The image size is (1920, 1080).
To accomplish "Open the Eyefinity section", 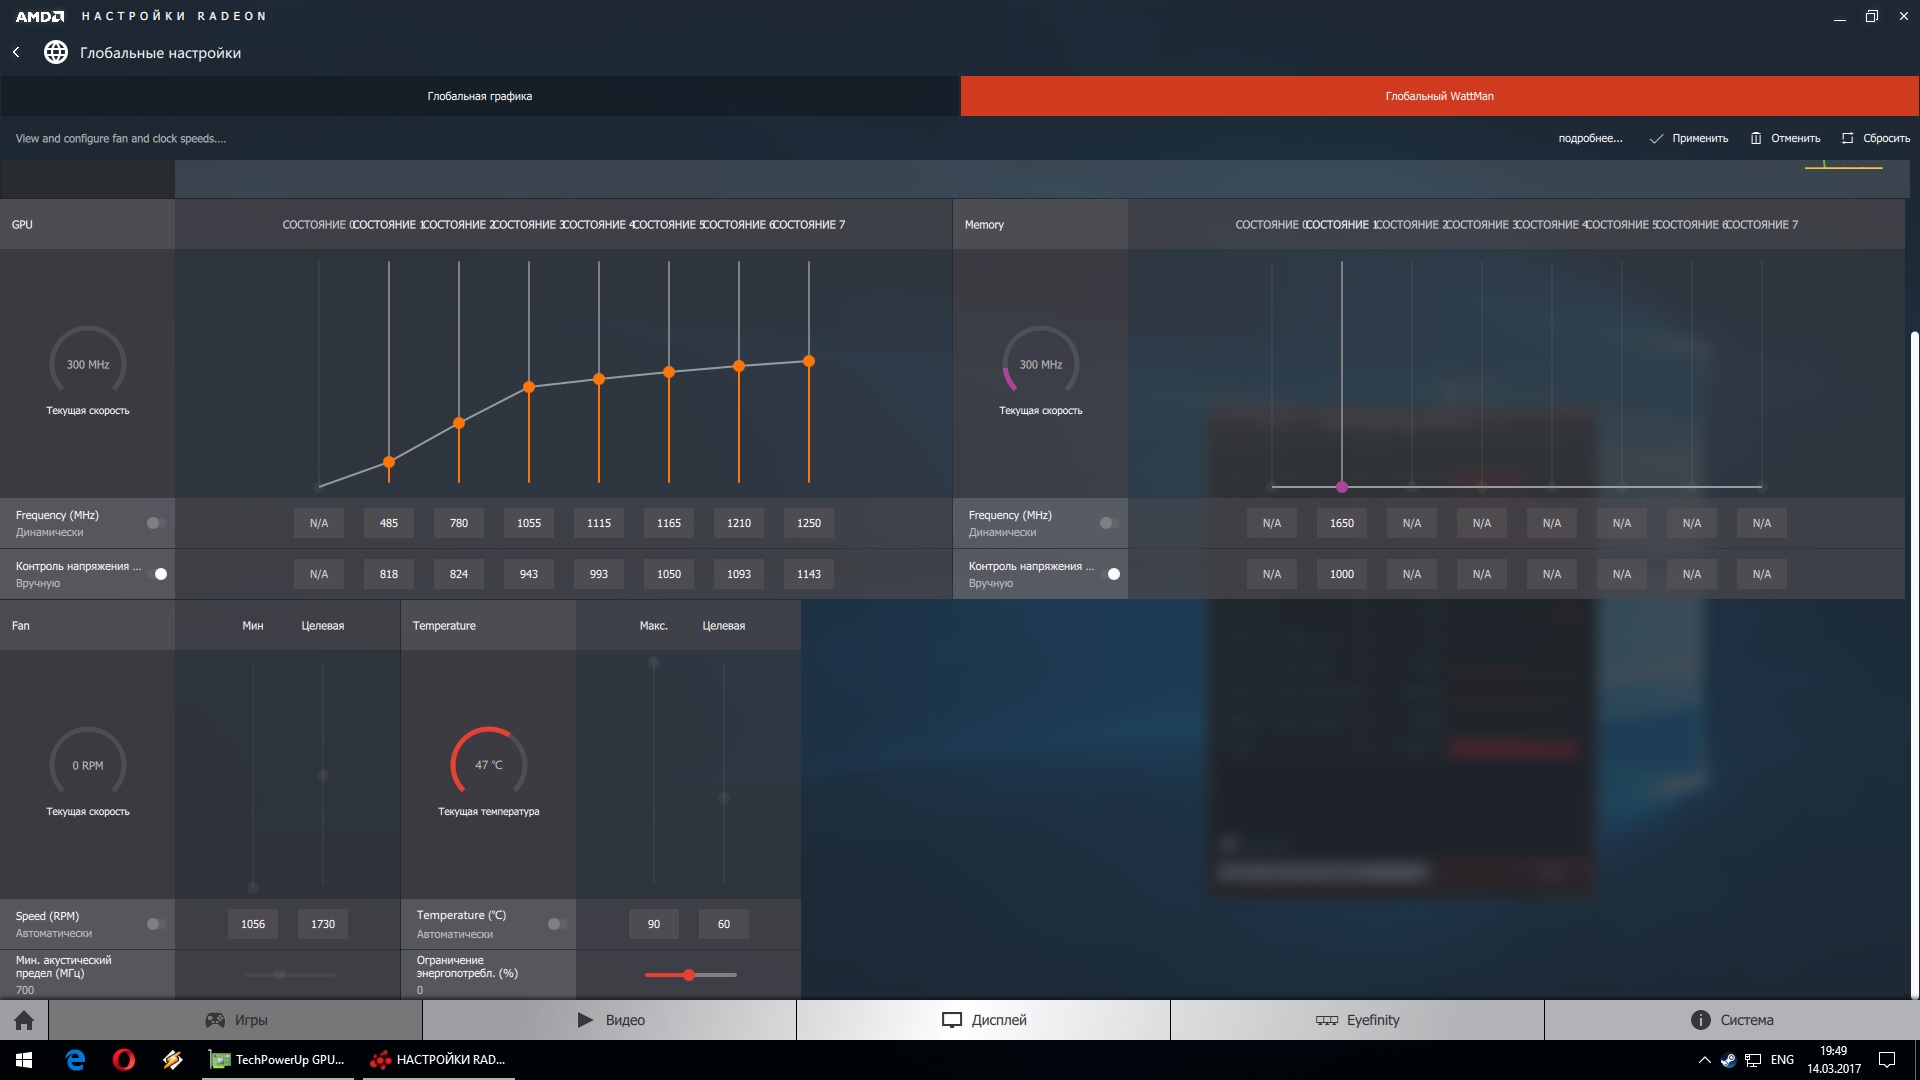I will tap(1357, 1020).
